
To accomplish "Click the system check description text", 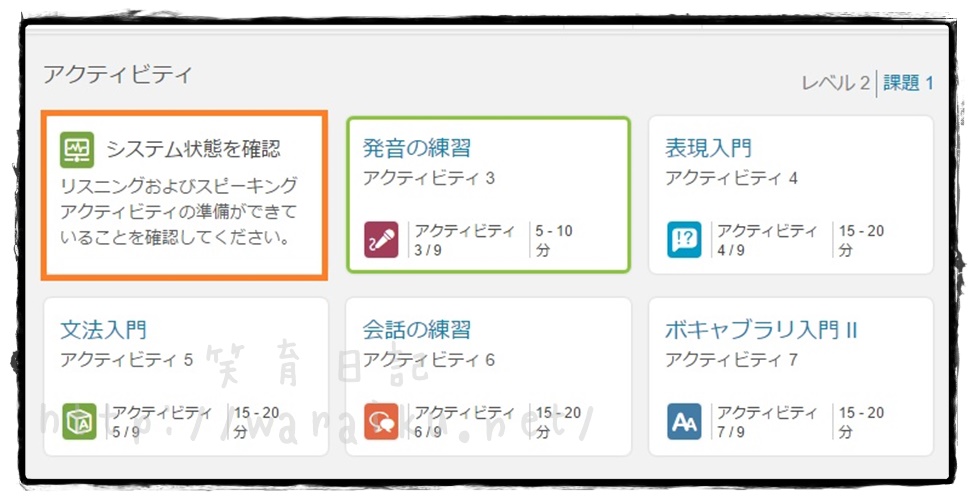I will 178,212.
